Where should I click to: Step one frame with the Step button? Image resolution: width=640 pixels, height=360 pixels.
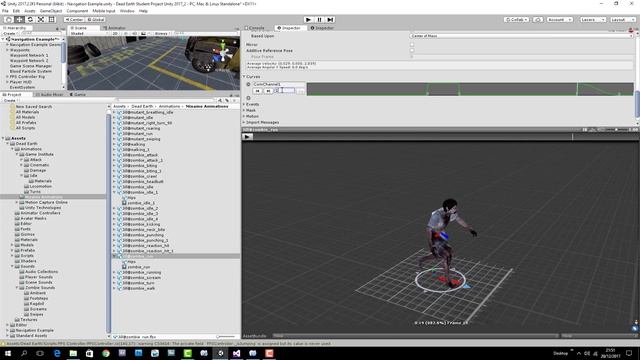point(331,20)
